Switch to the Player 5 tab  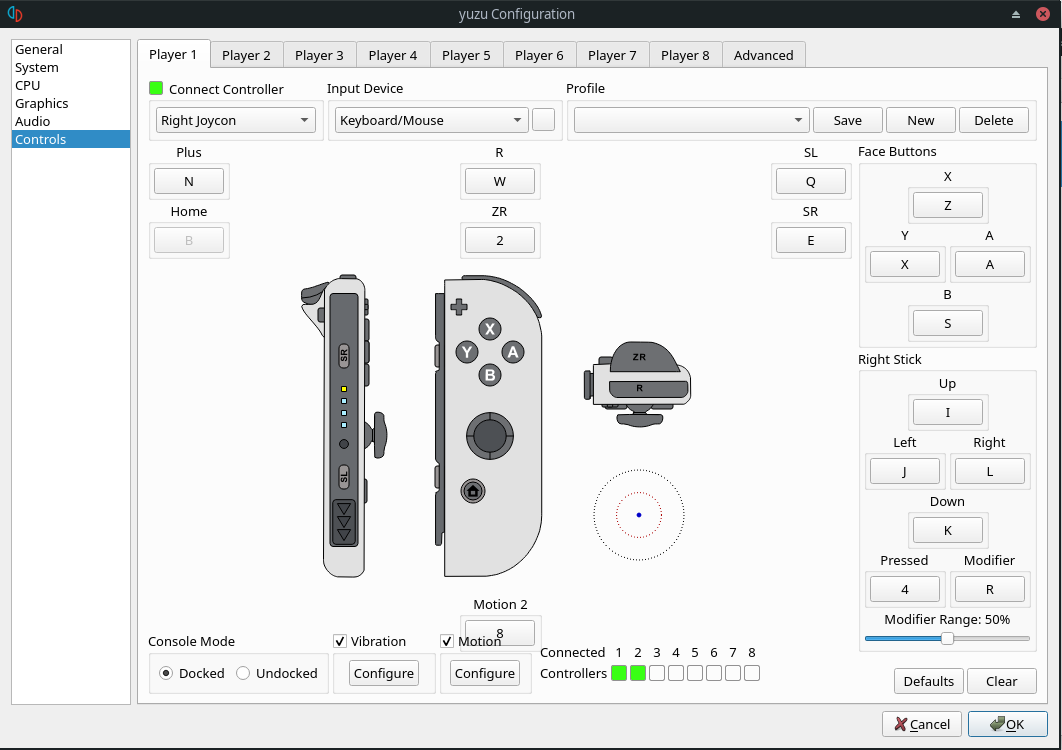tap(466, 56)
